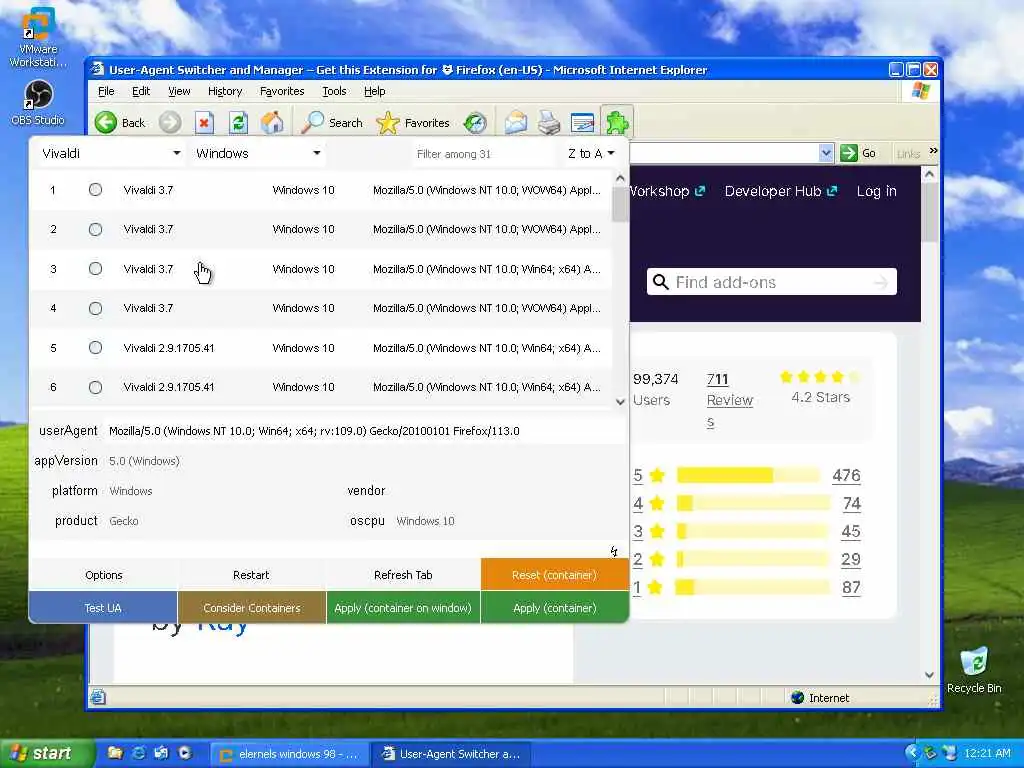The height and width of the screenshot is (768, 1024).
Task: Open the Vivaldi browser dropdown
Action: (x=110, y=153)
